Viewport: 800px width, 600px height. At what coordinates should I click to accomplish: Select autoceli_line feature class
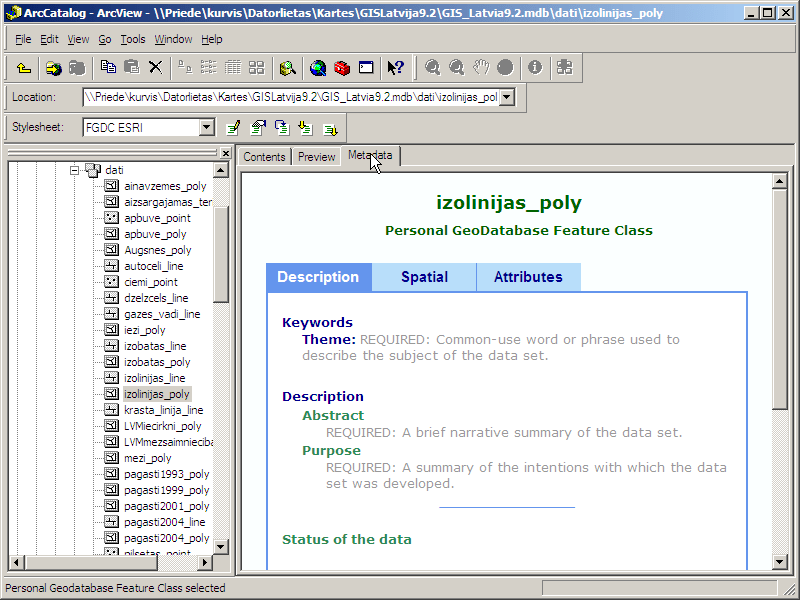pos(154,266)
